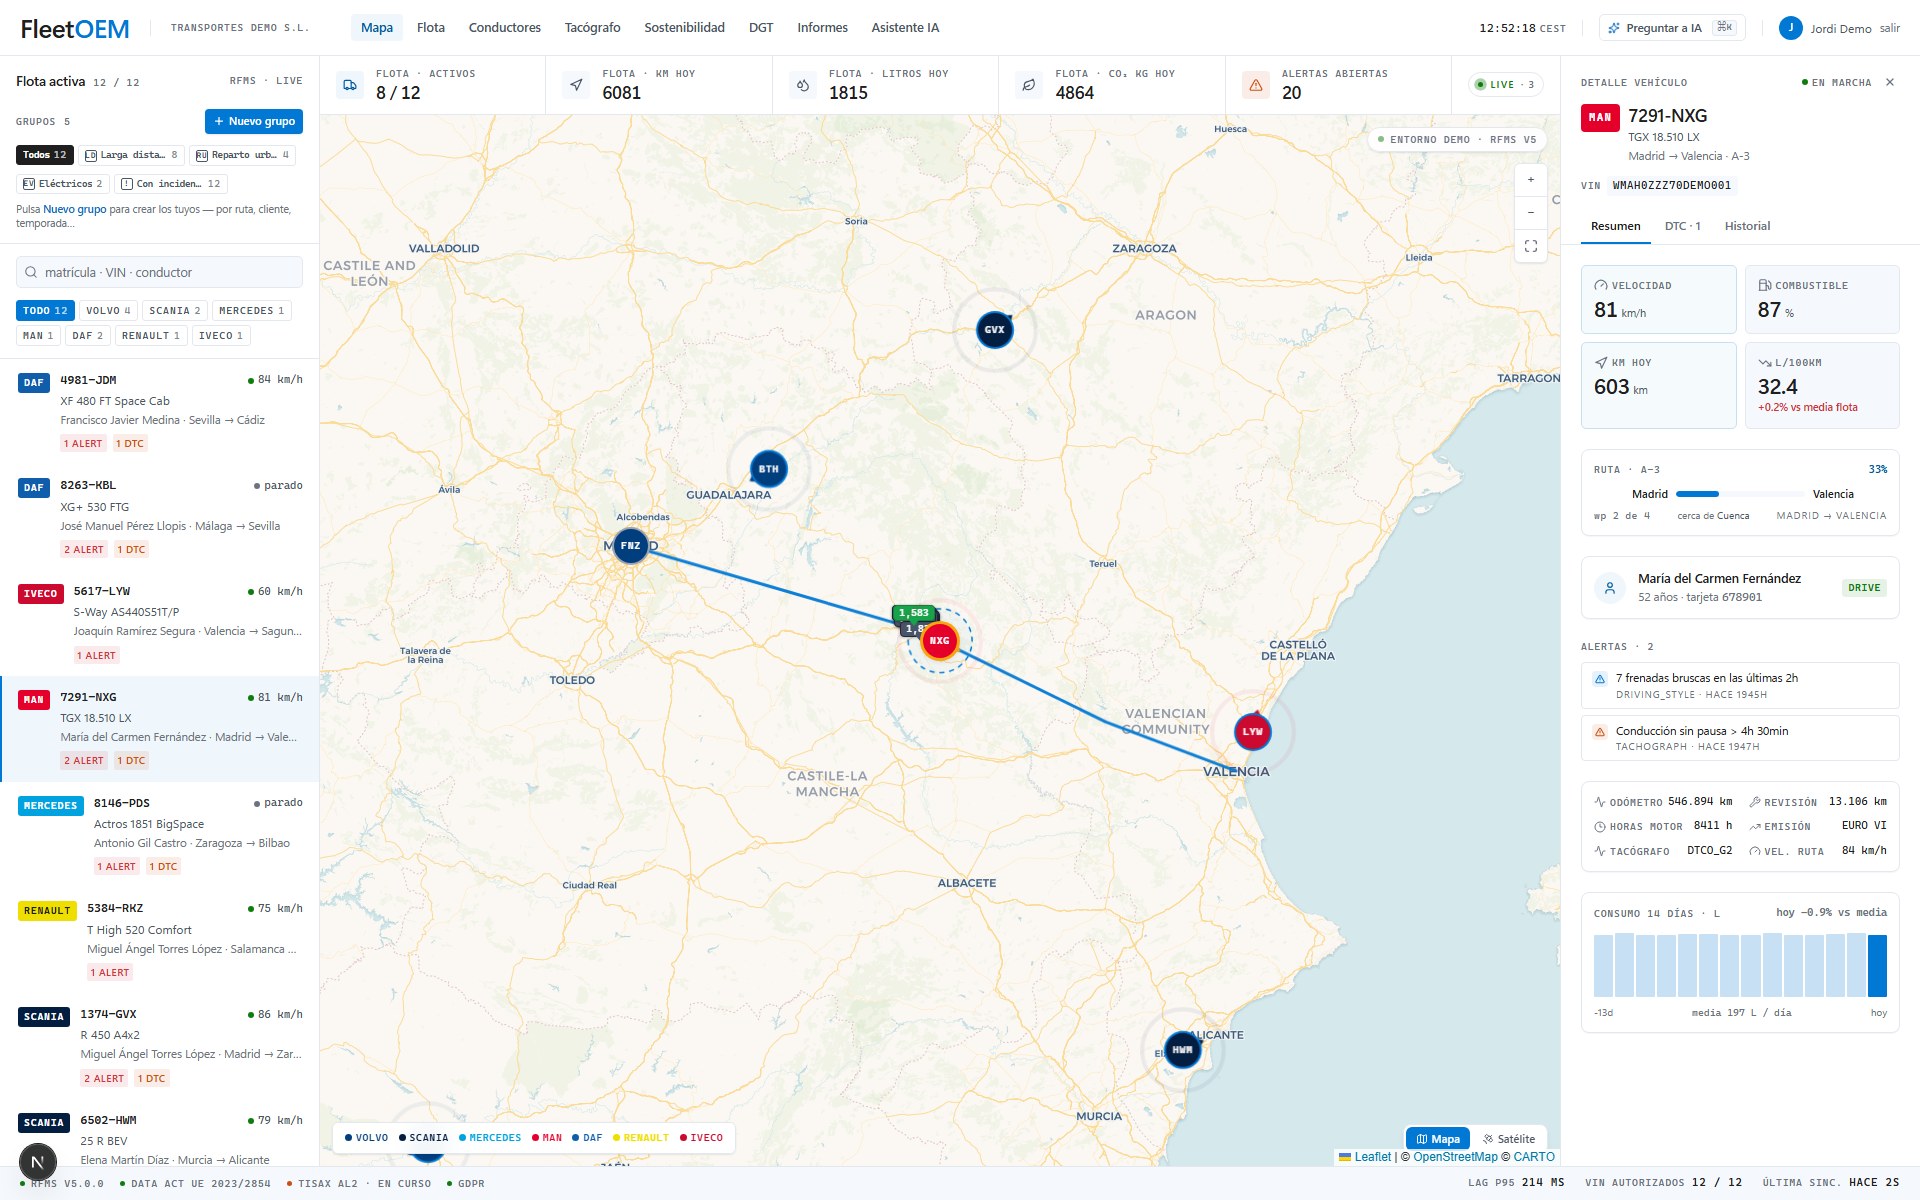Click the km today navigation arrow icon
This screenshot has width=1920, height=1200.
[x=576, y=85]
